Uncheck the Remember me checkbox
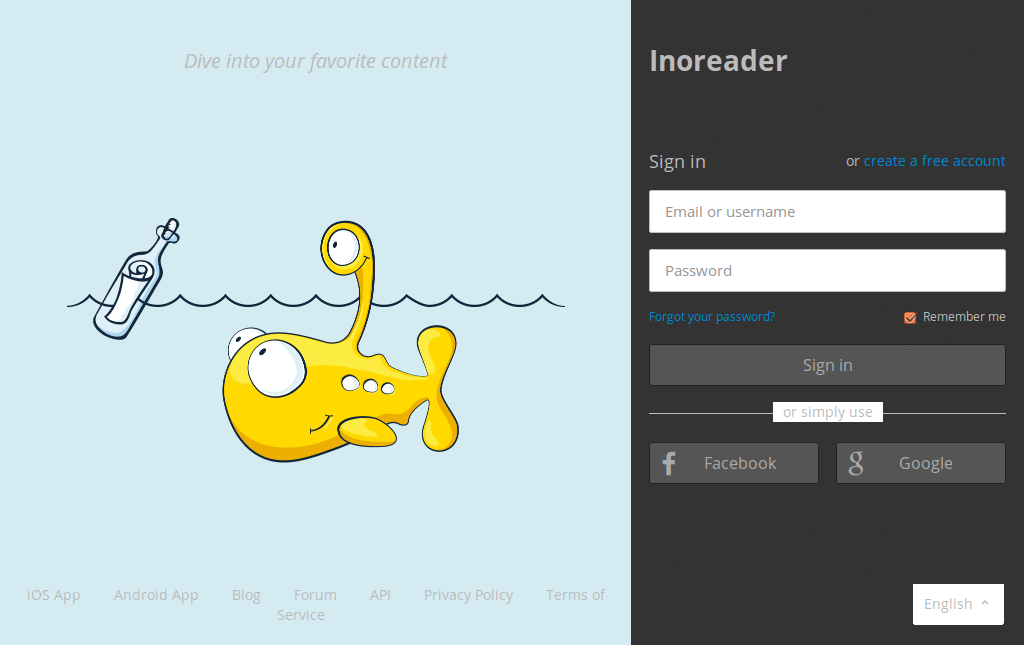Screen dimensions: 1024x645 [910, 316]
